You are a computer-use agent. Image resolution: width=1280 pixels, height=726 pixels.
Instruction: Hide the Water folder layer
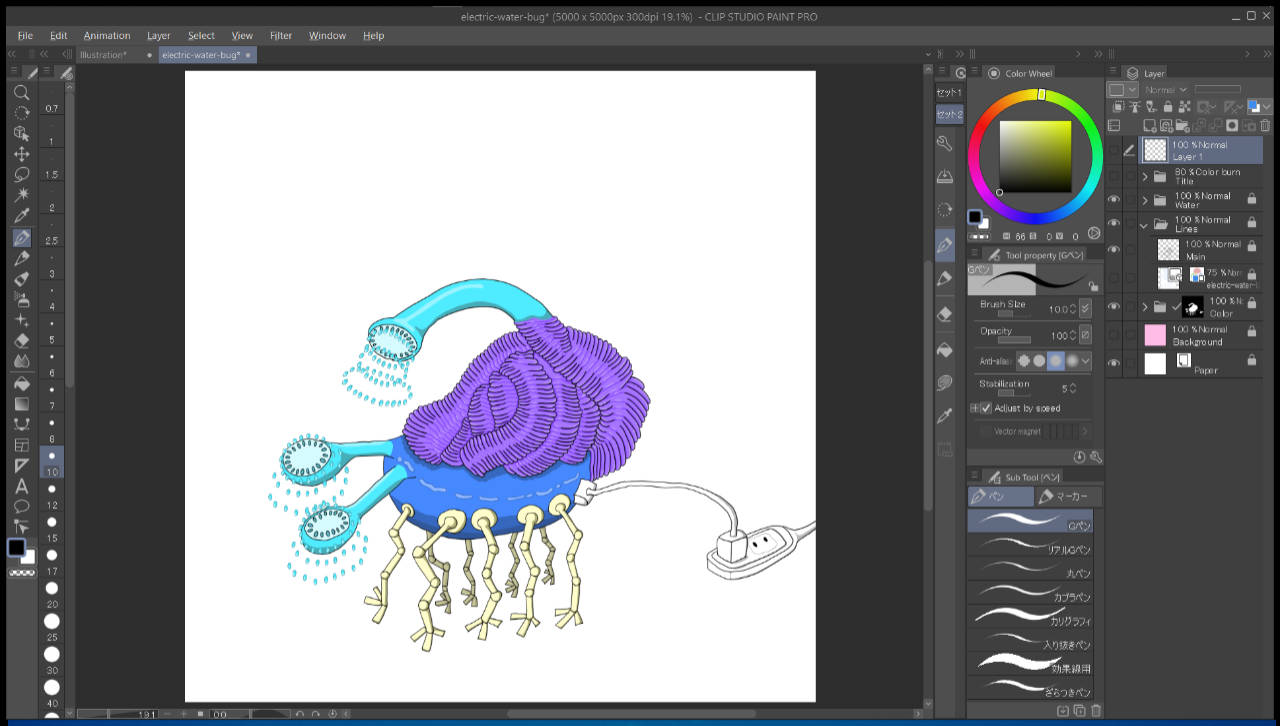[1114, 200]
